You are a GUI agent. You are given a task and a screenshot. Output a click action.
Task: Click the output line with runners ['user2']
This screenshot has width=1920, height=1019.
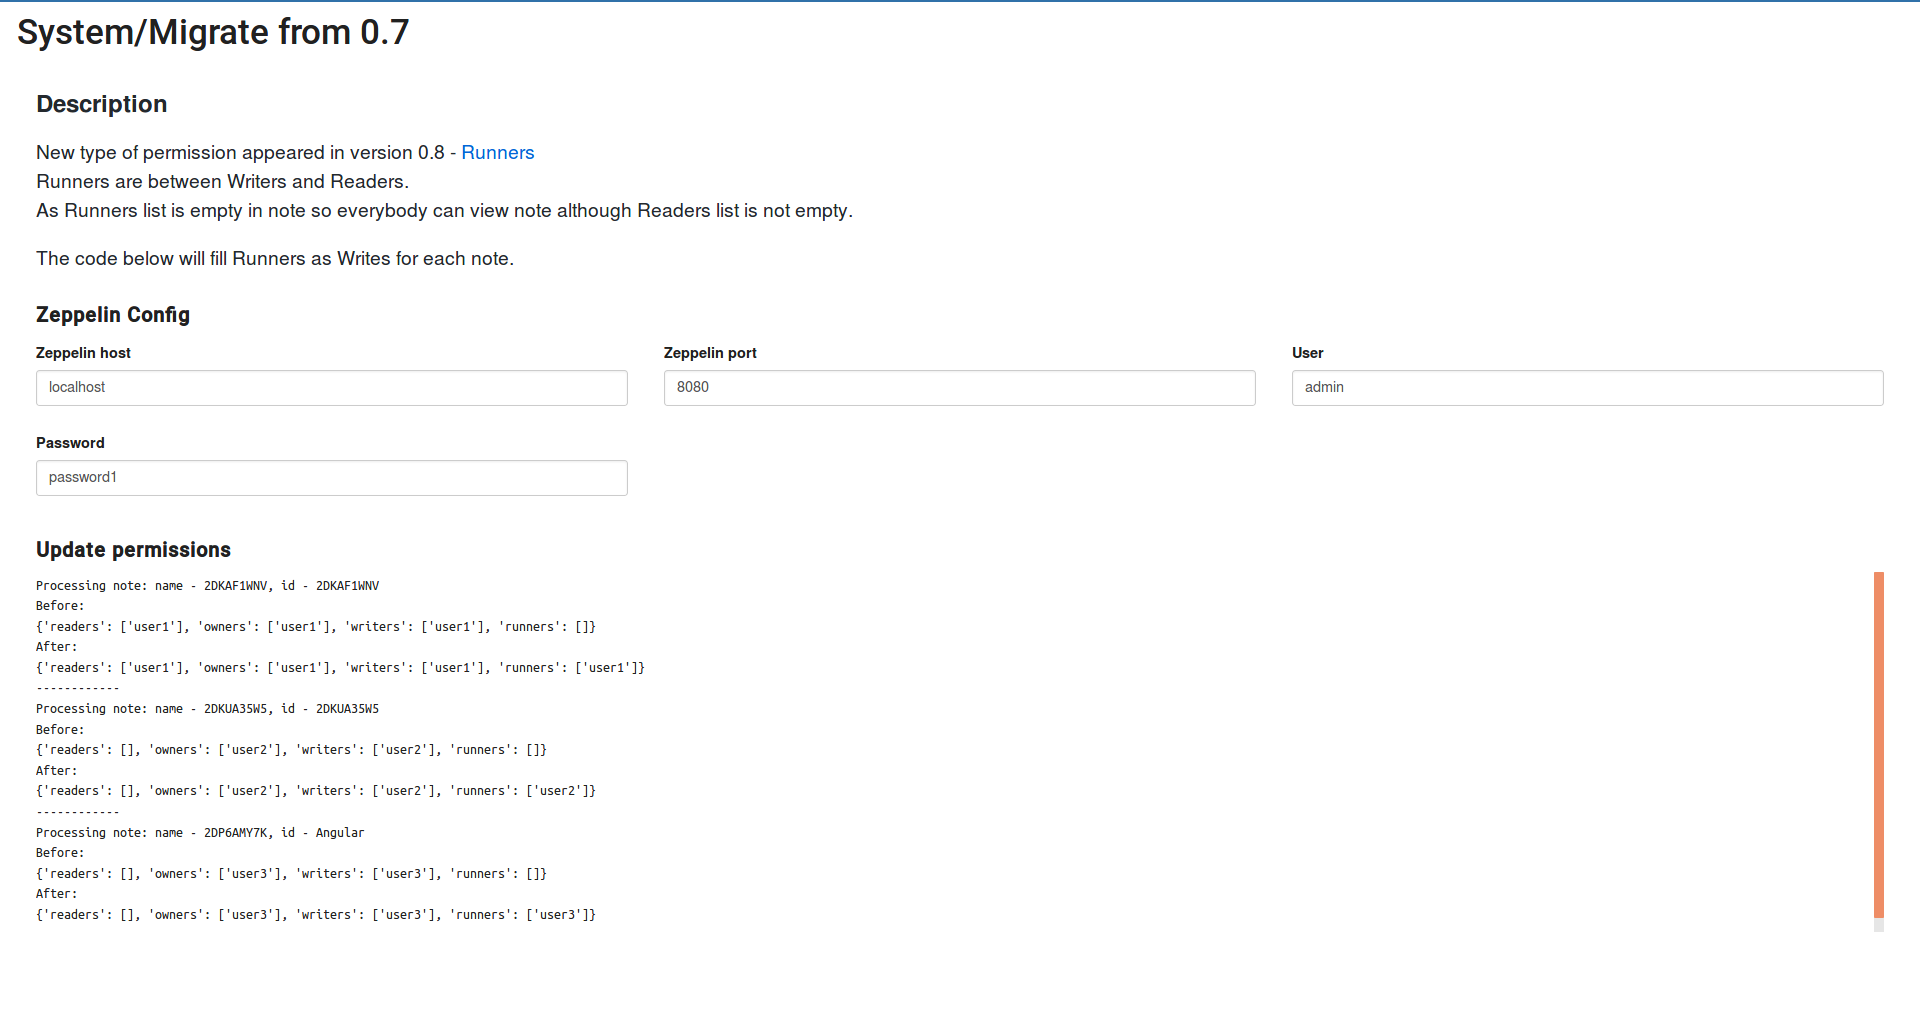(x=316, y=791)
